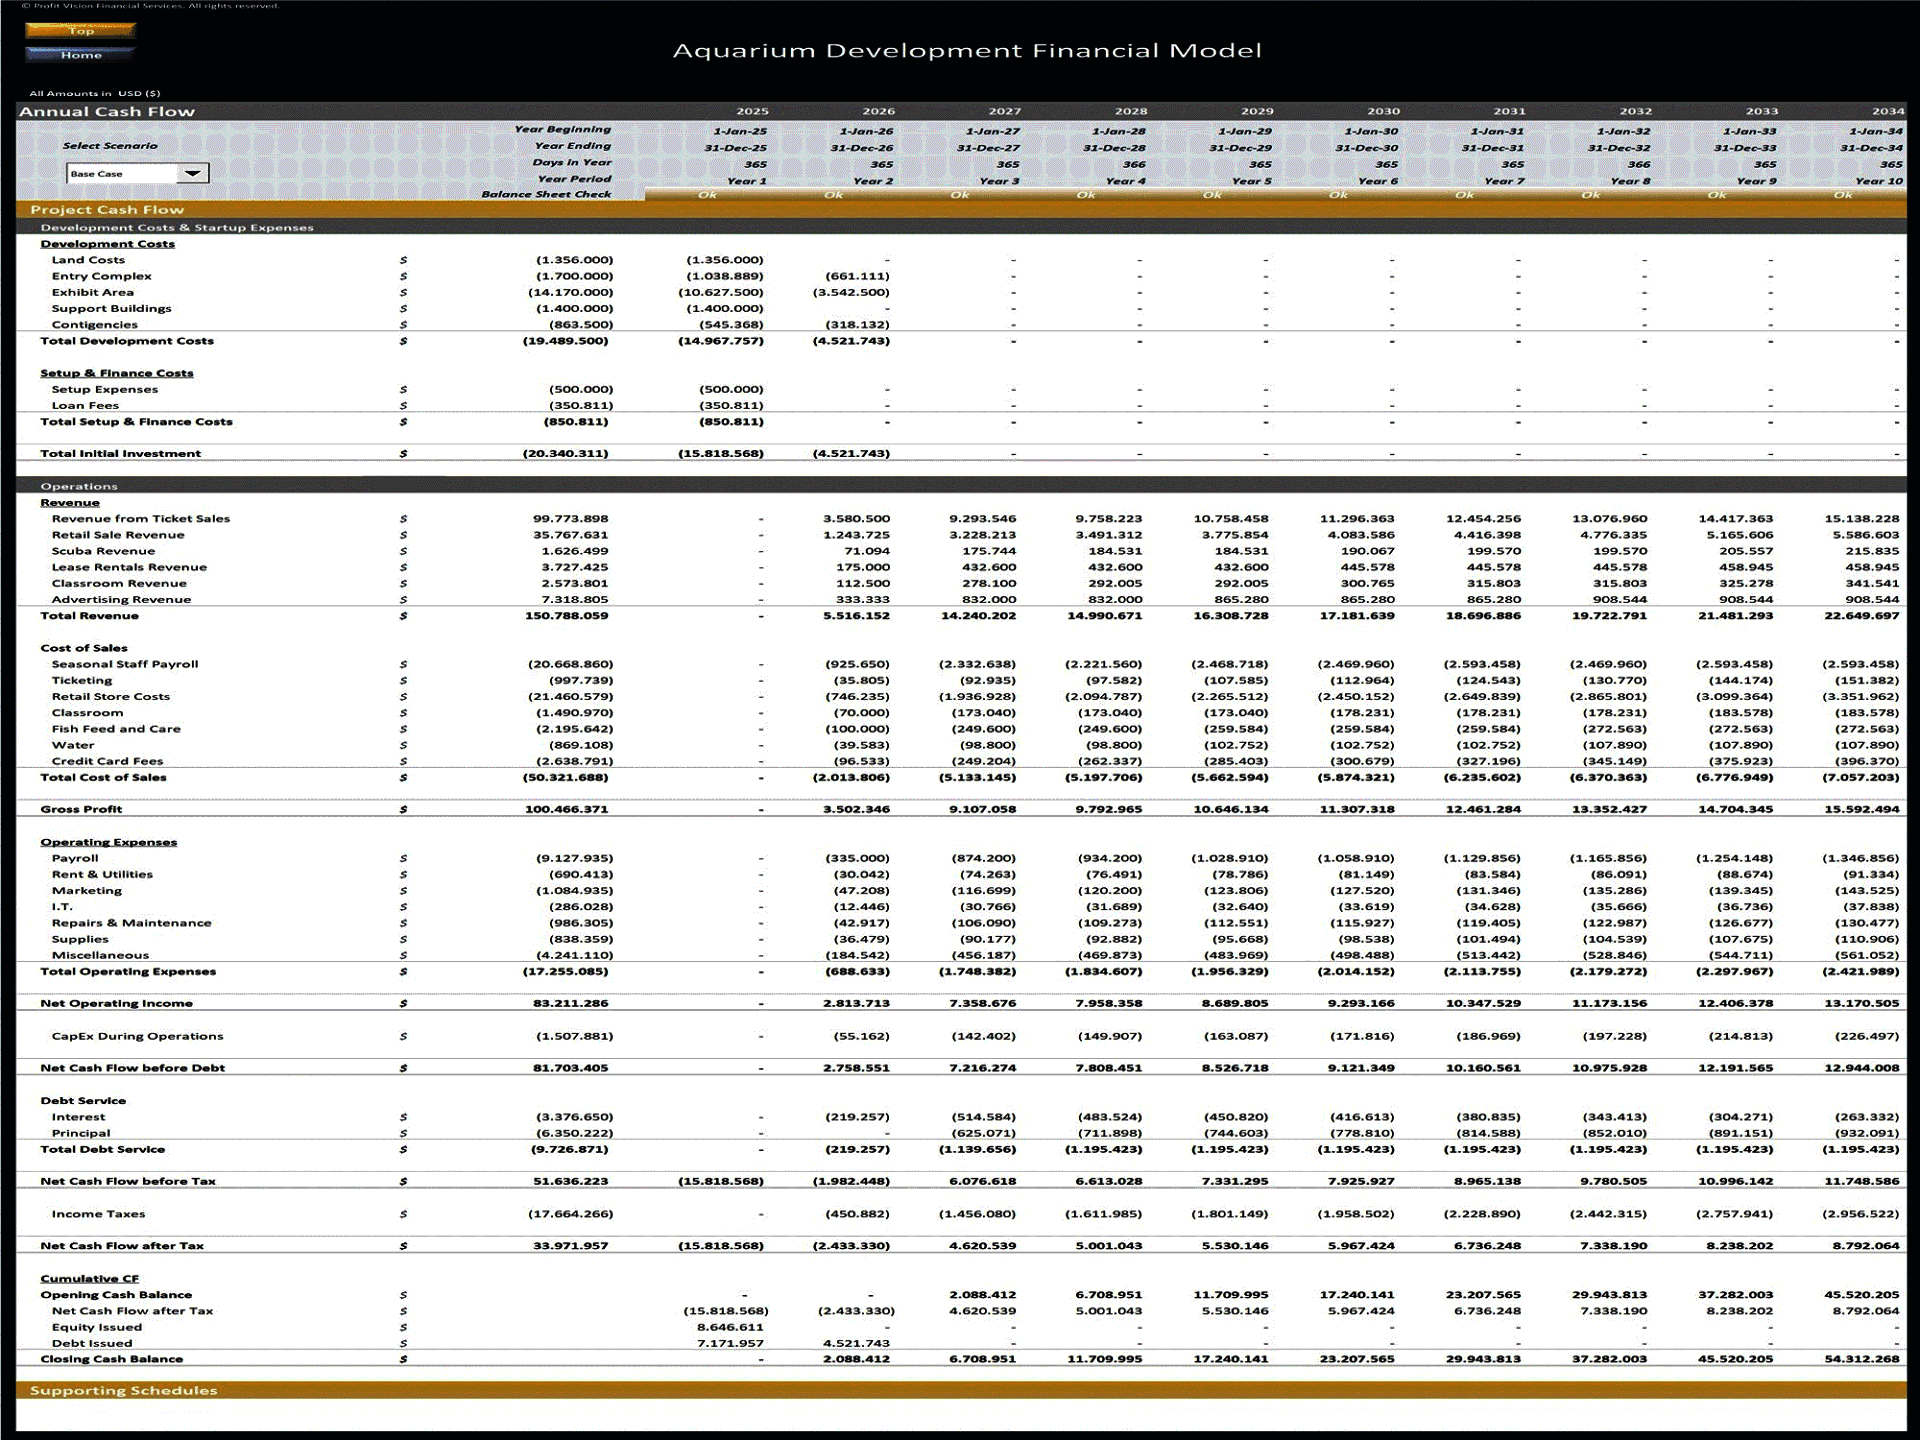Select the Principal row label

click(x=80, y=1133)
